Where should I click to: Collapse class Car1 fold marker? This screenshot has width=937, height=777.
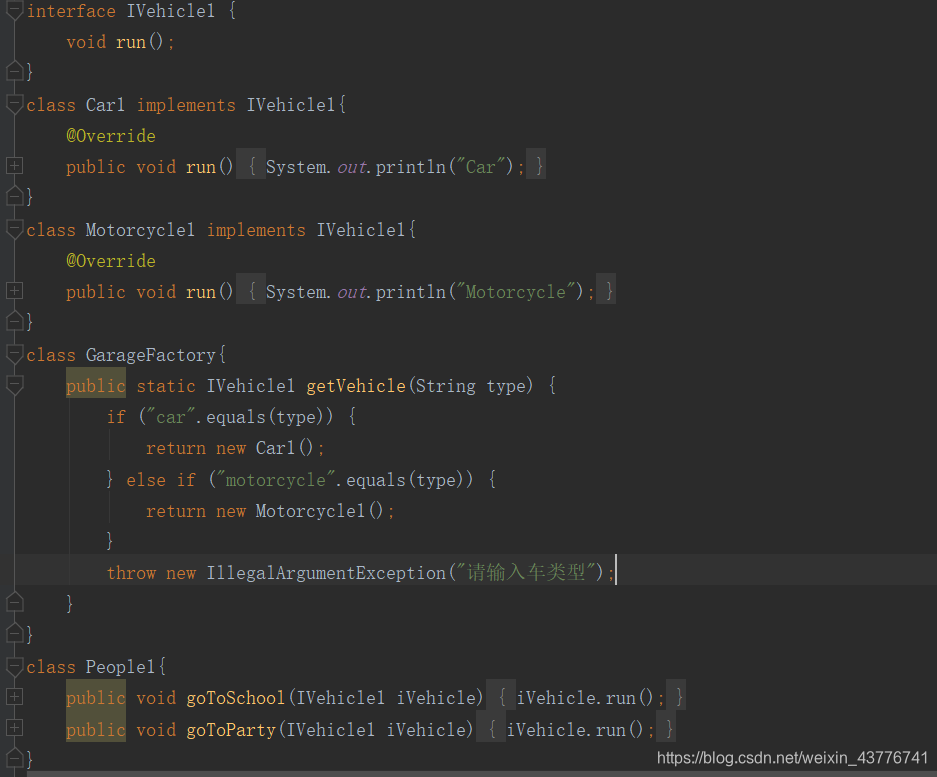[14, 104]
